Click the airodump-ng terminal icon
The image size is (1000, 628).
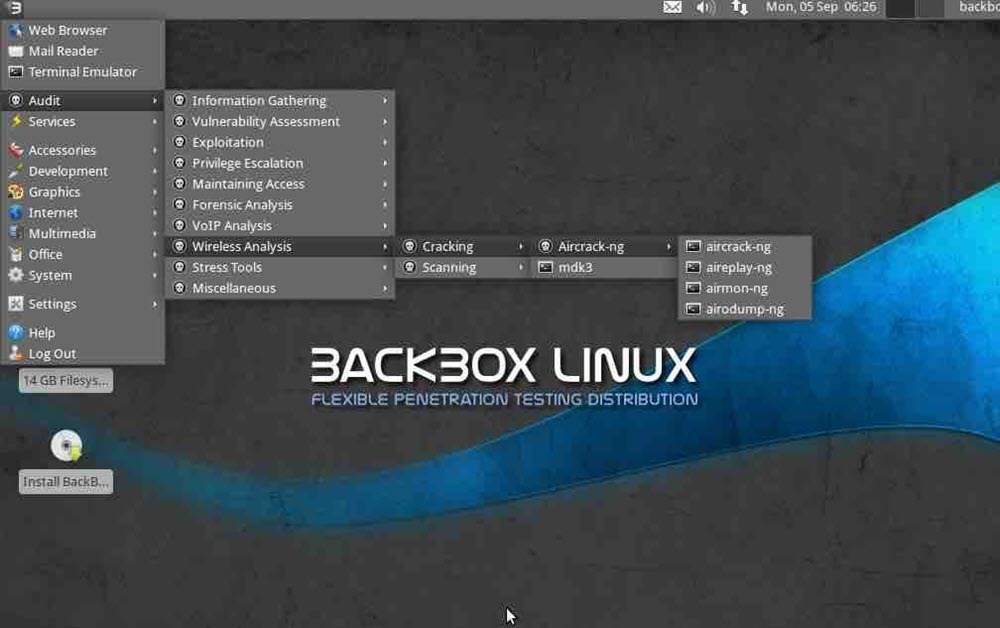click(x=693, y=309)
